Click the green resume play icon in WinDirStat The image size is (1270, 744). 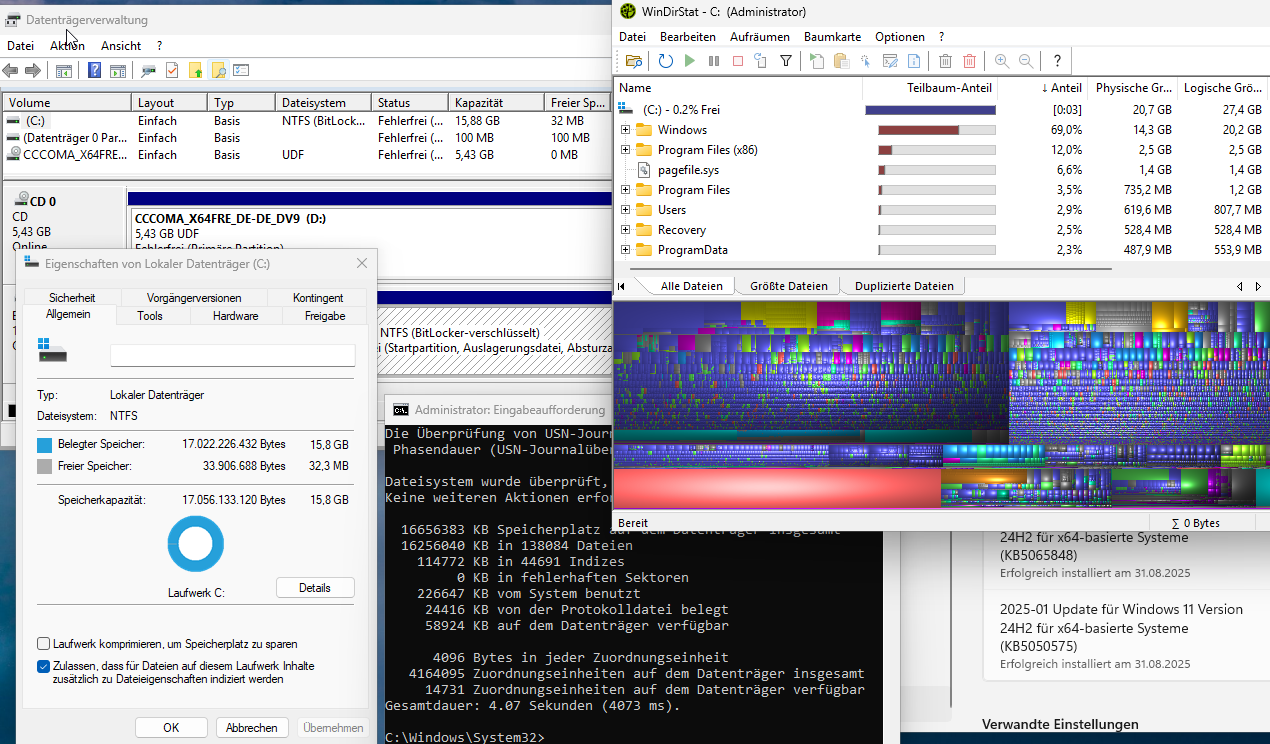point(690,61)
